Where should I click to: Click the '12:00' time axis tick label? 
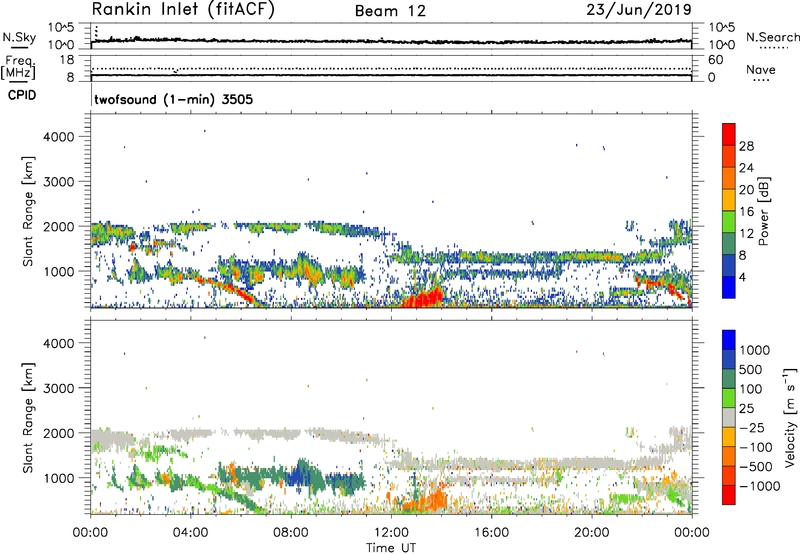[x=391, y=533]
